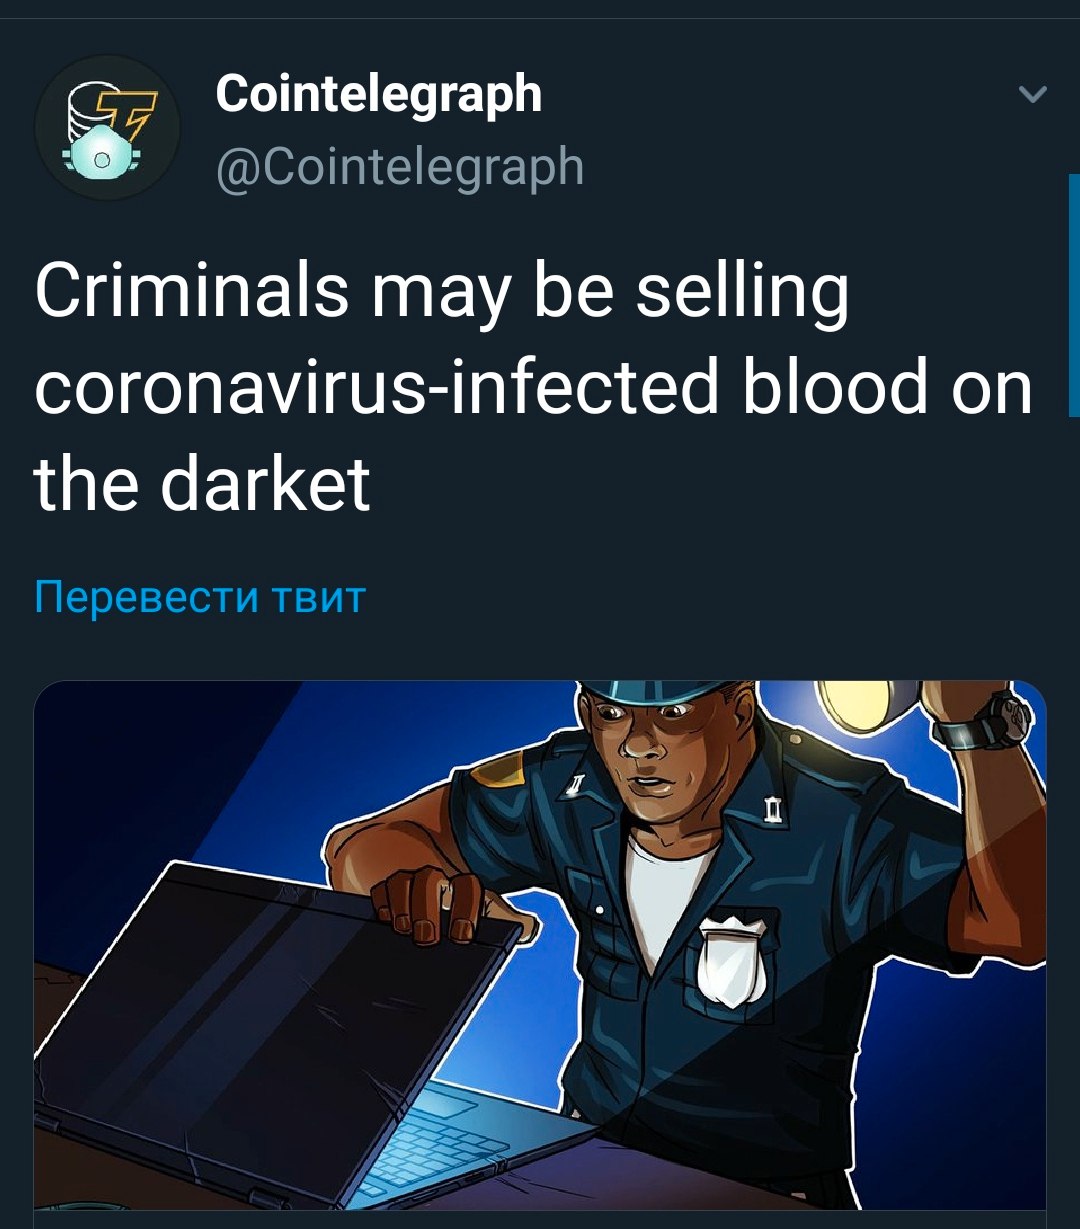The height and width of the screenshot is (1229, 1080).
Task: Click the Перевести твит link
Action: coord(200,597)
